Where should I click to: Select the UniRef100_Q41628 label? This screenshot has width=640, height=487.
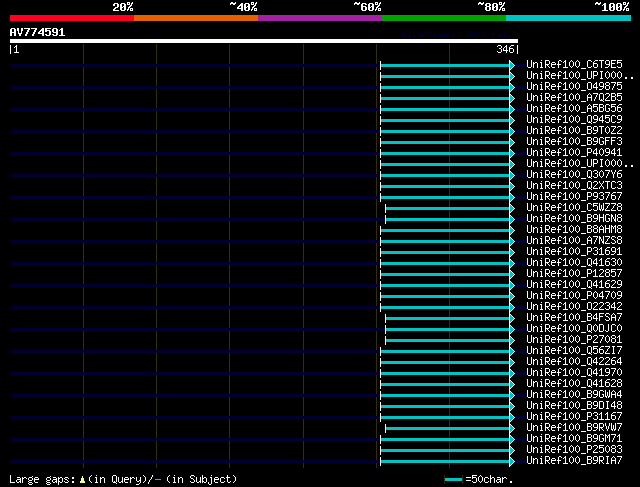click(574, 384)
